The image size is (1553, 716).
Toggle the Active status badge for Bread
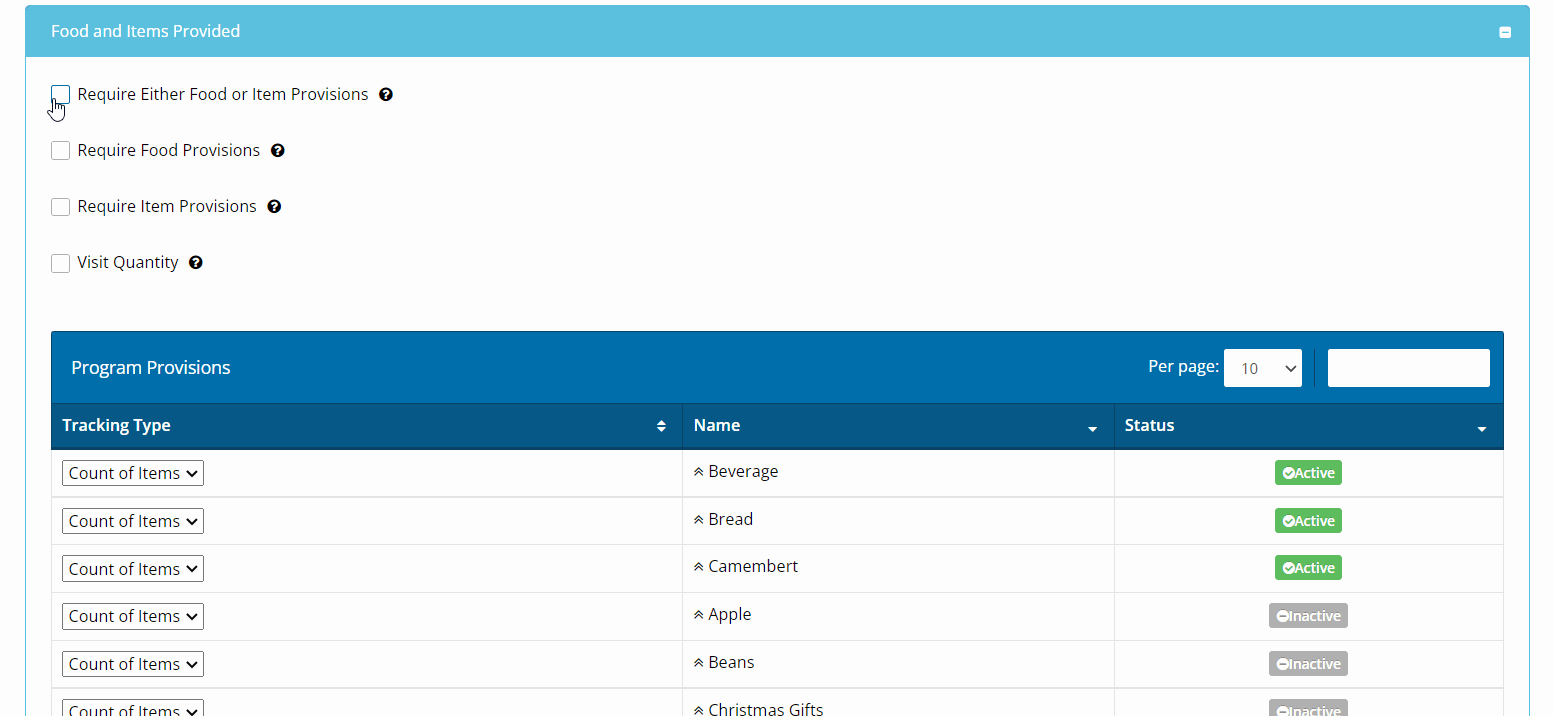[x=1308, y=521]
